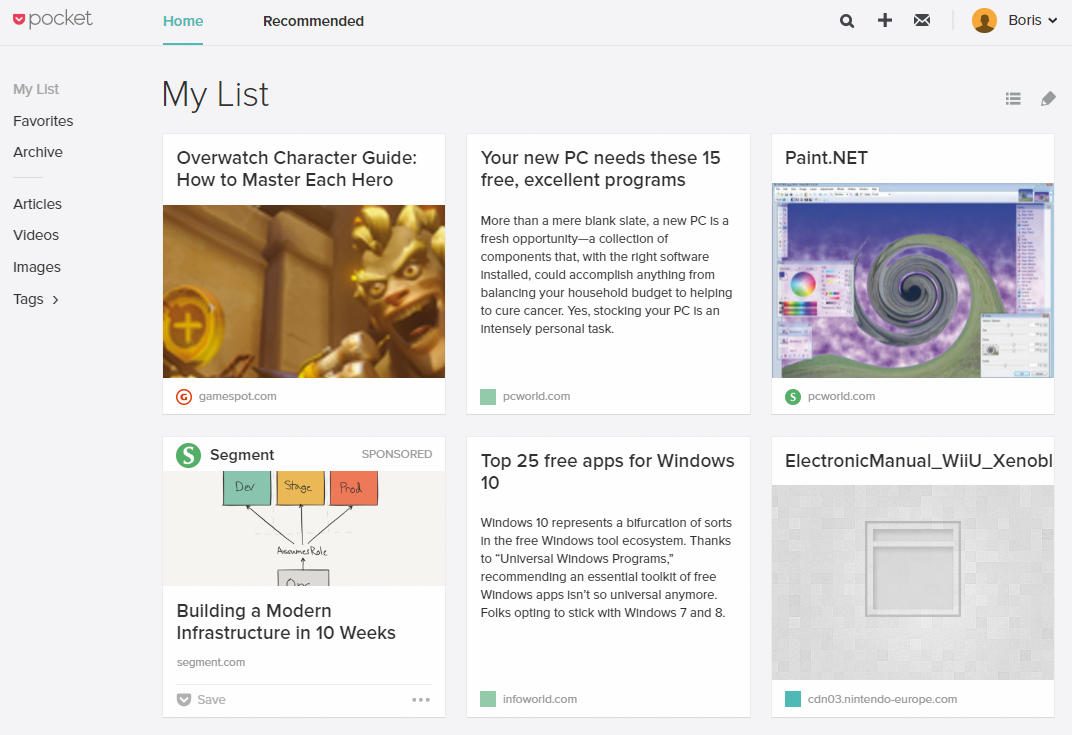Image resolution: width=1072 pixels, height=735 pixels.
Task: Open the search icon in header
Action: (846, 21)
